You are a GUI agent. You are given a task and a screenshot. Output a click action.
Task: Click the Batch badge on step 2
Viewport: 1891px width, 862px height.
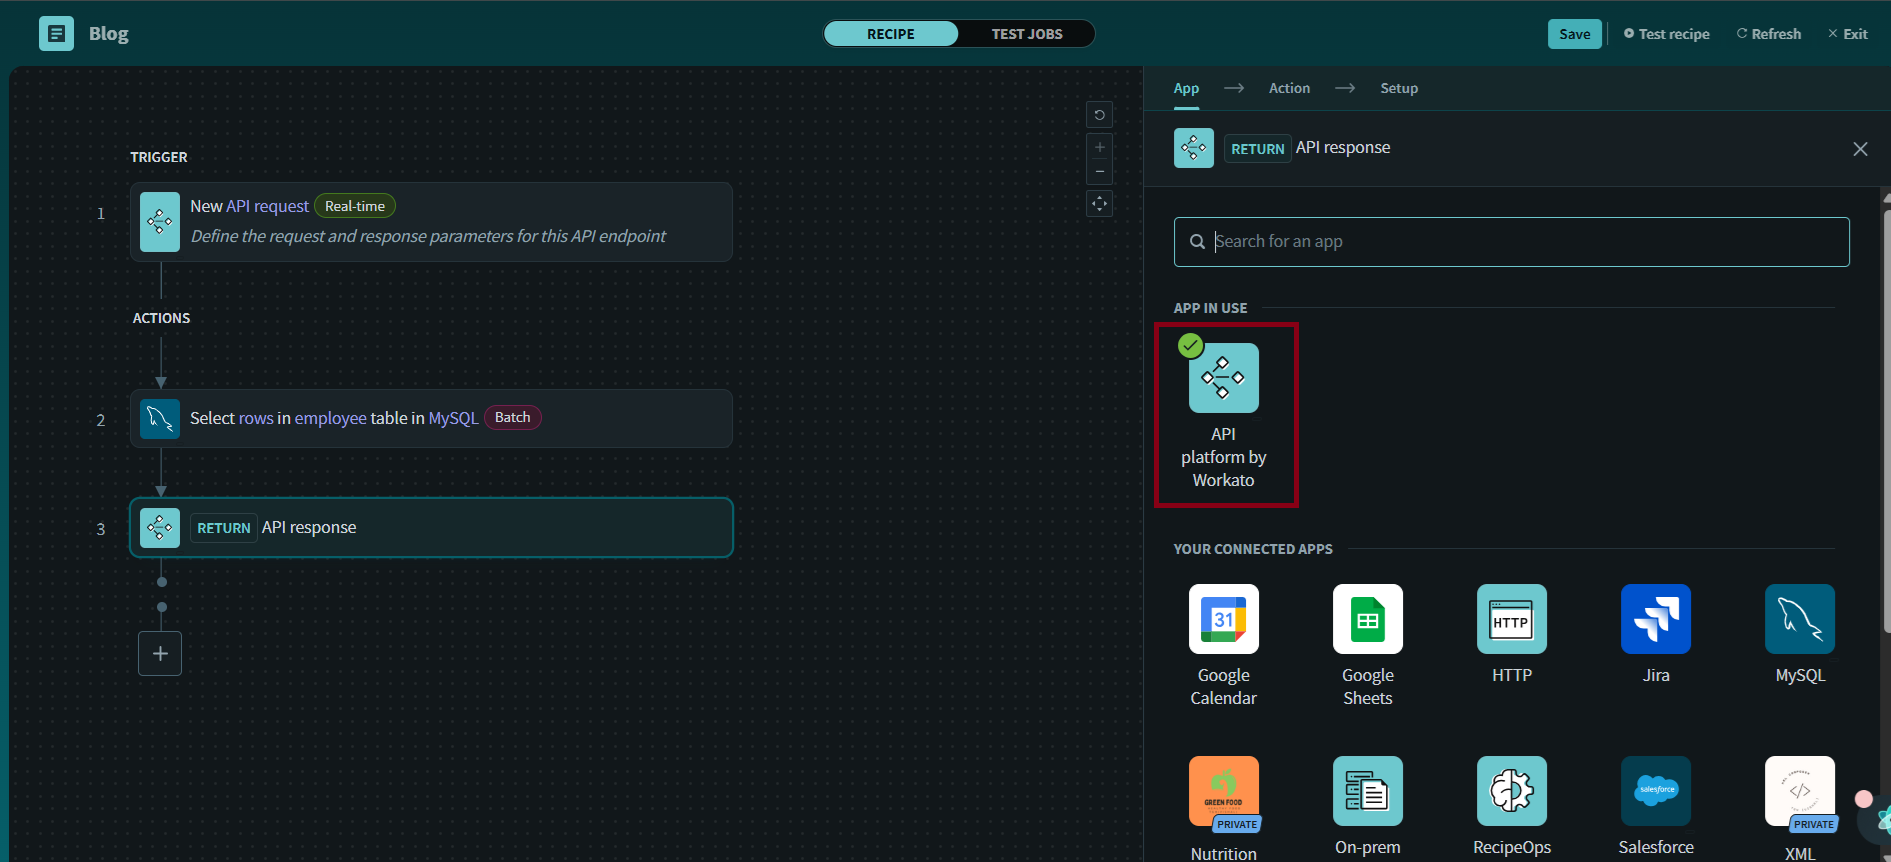pyautogui.click(x=513, y=417)
